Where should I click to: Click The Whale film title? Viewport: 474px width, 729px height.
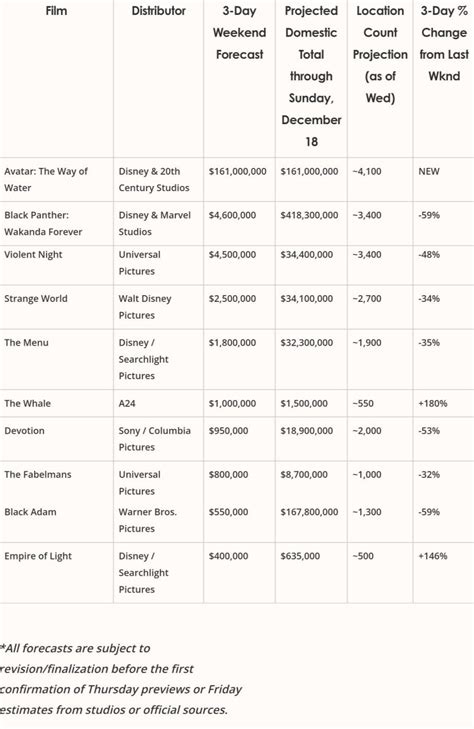click(x=27, y=403)
